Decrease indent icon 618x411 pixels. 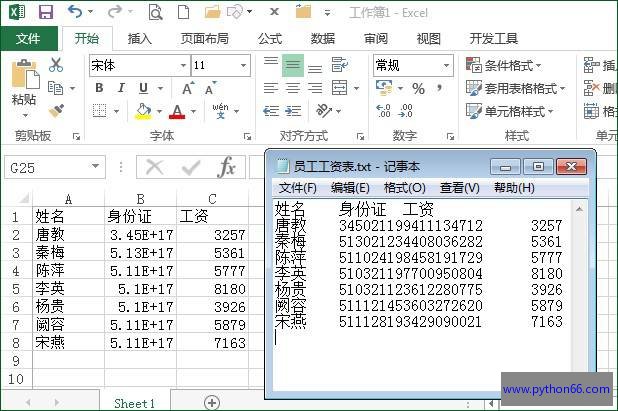[271, 111]
